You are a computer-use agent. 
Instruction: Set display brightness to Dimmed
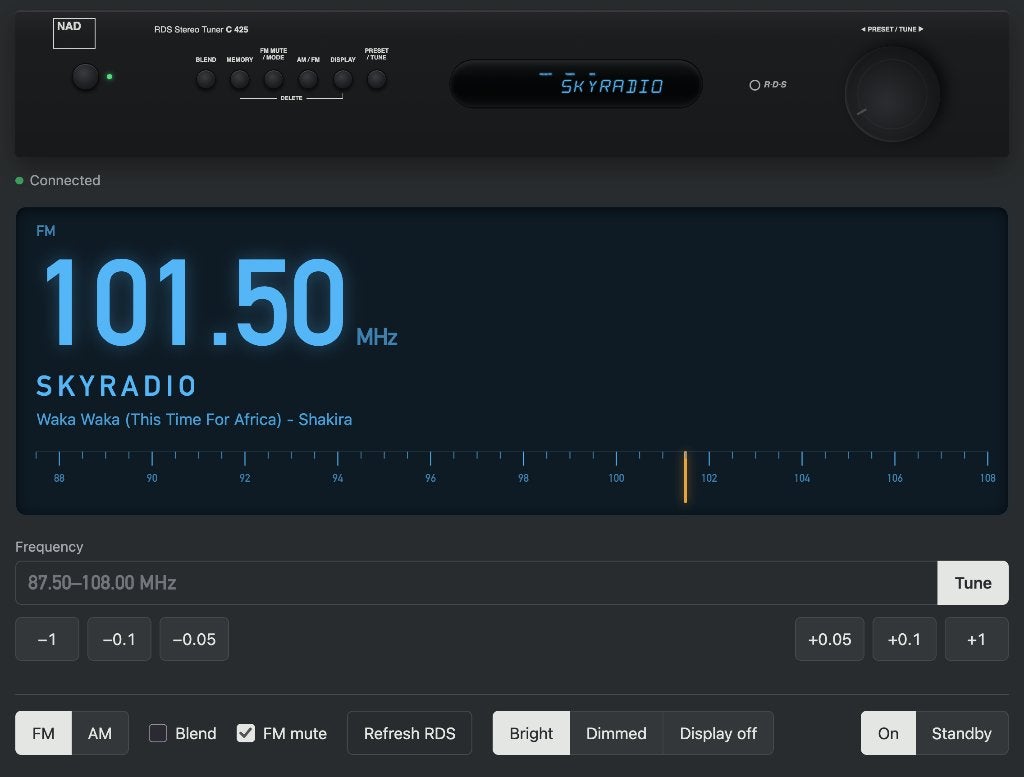[616, 733]
